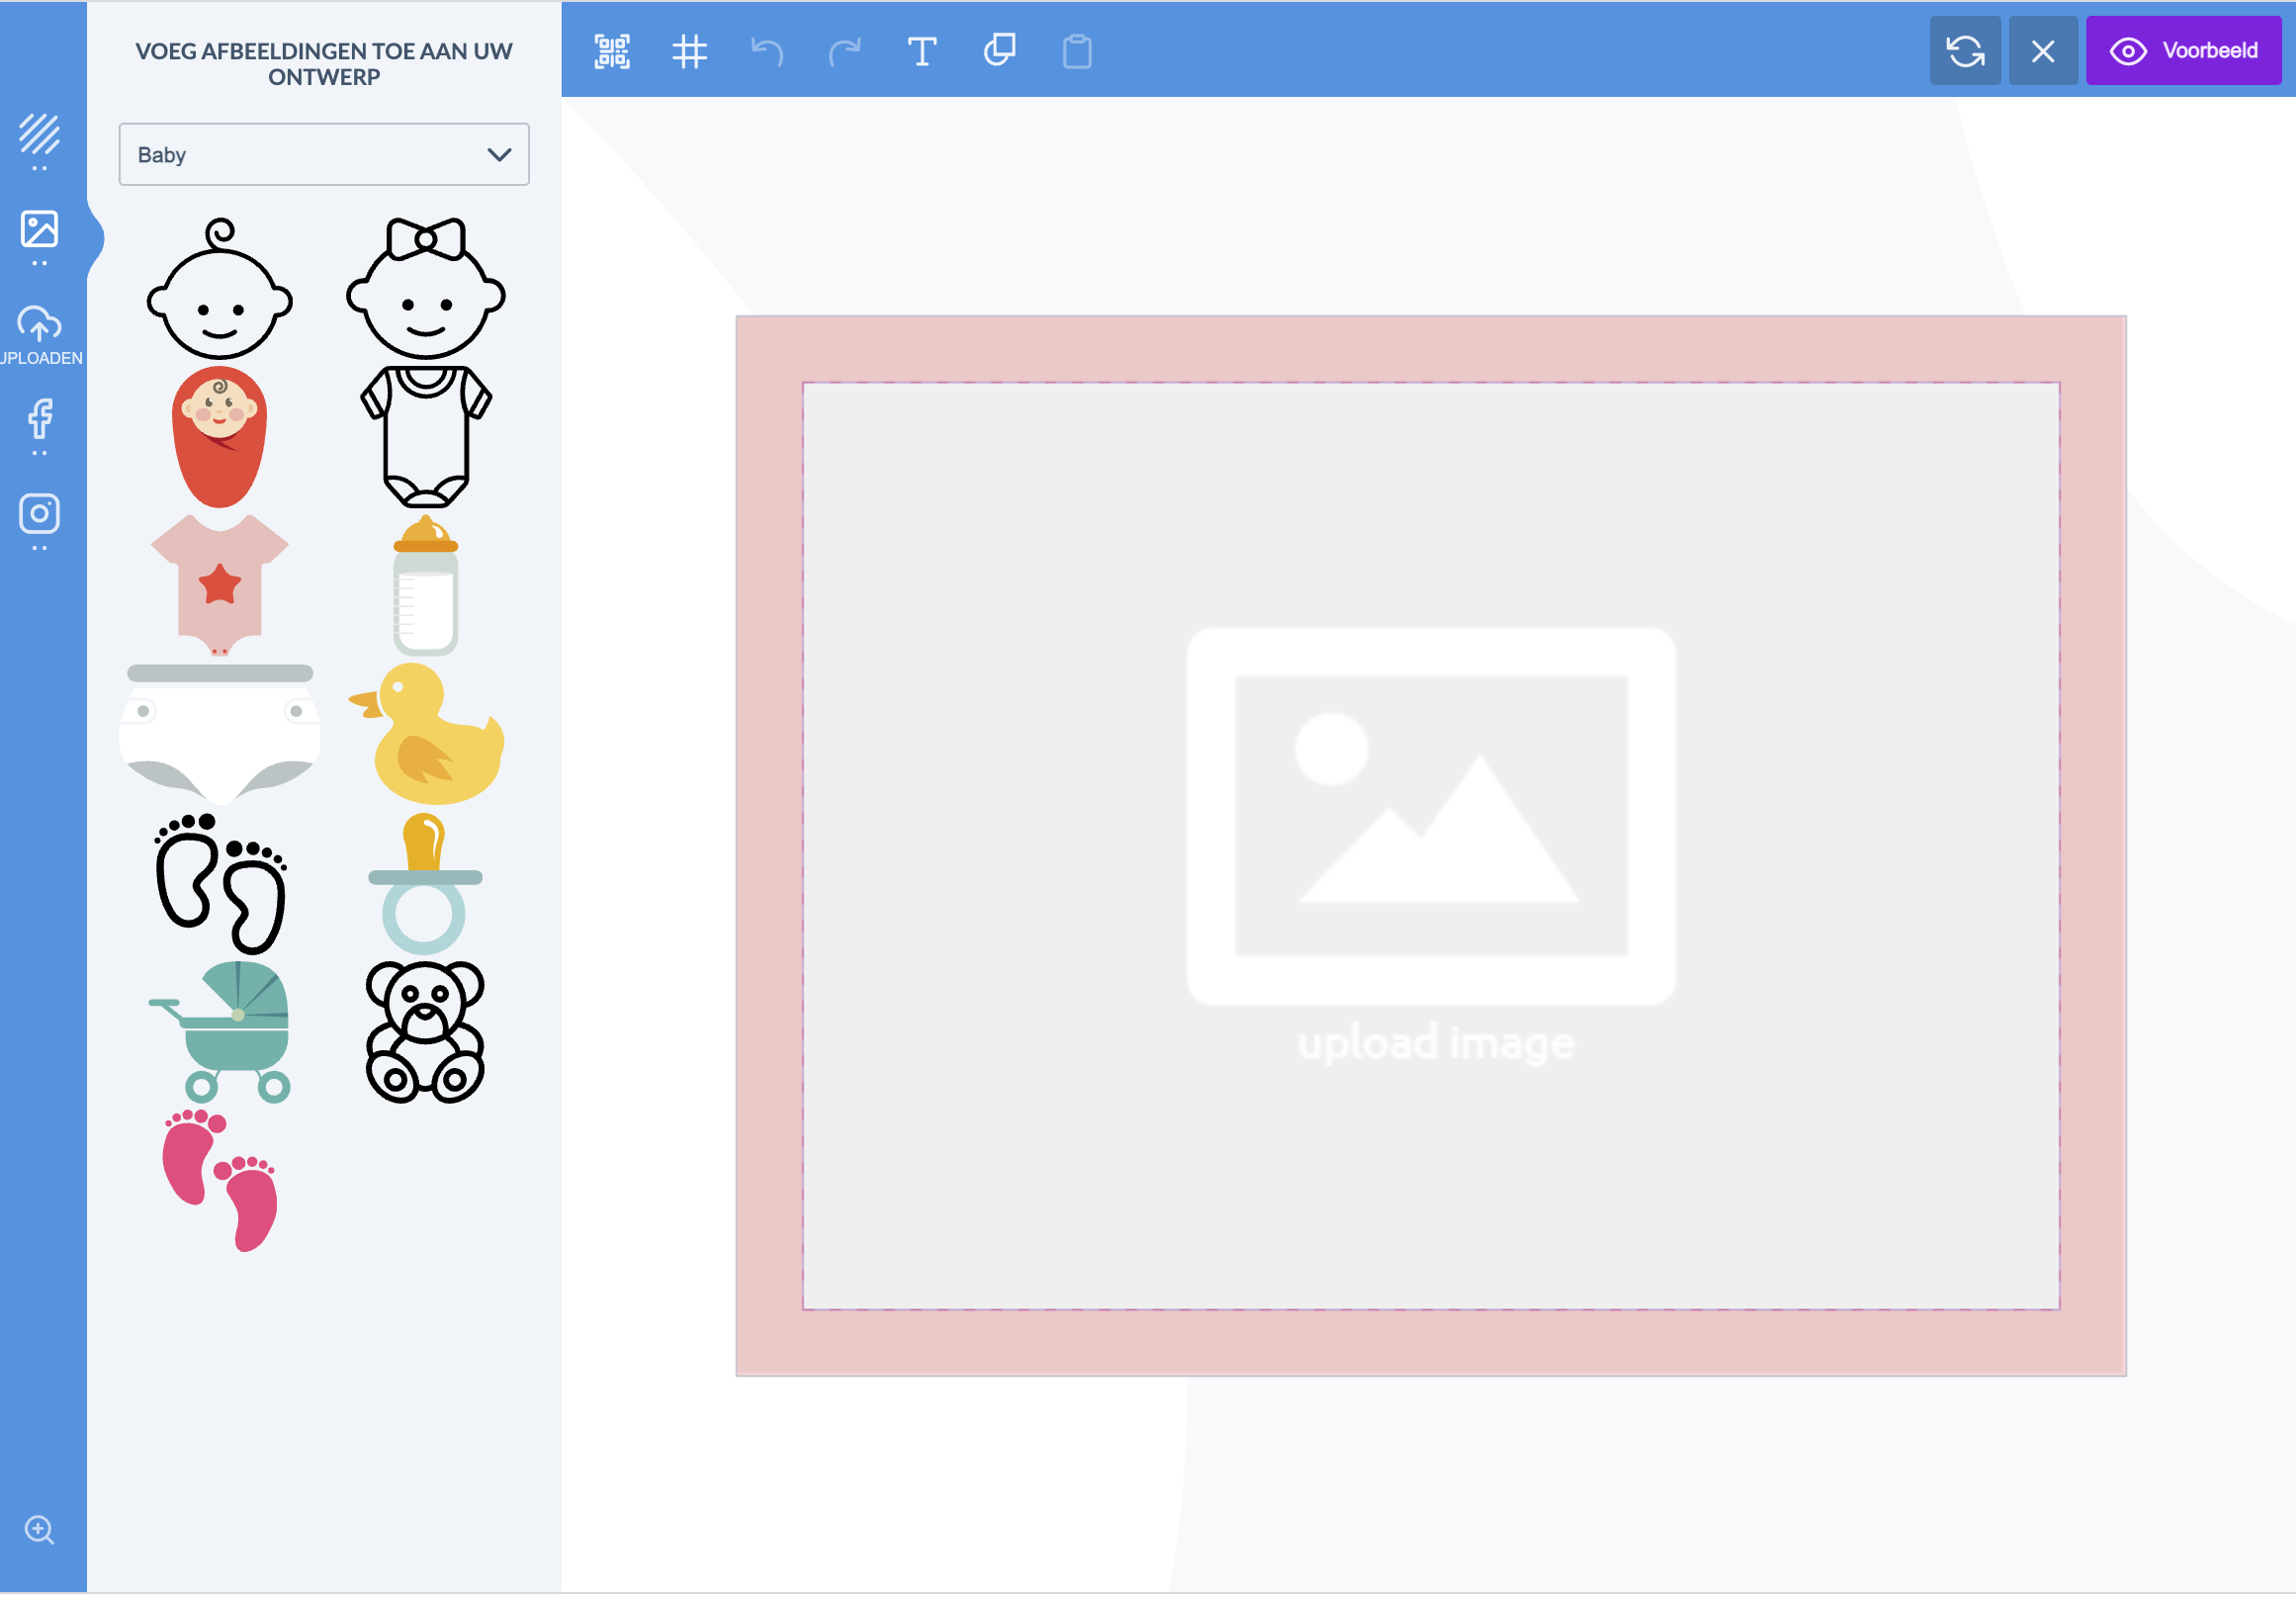Click the paste clipboard icon
Screen dimensions: 2296x1604
coord(1077,51)
